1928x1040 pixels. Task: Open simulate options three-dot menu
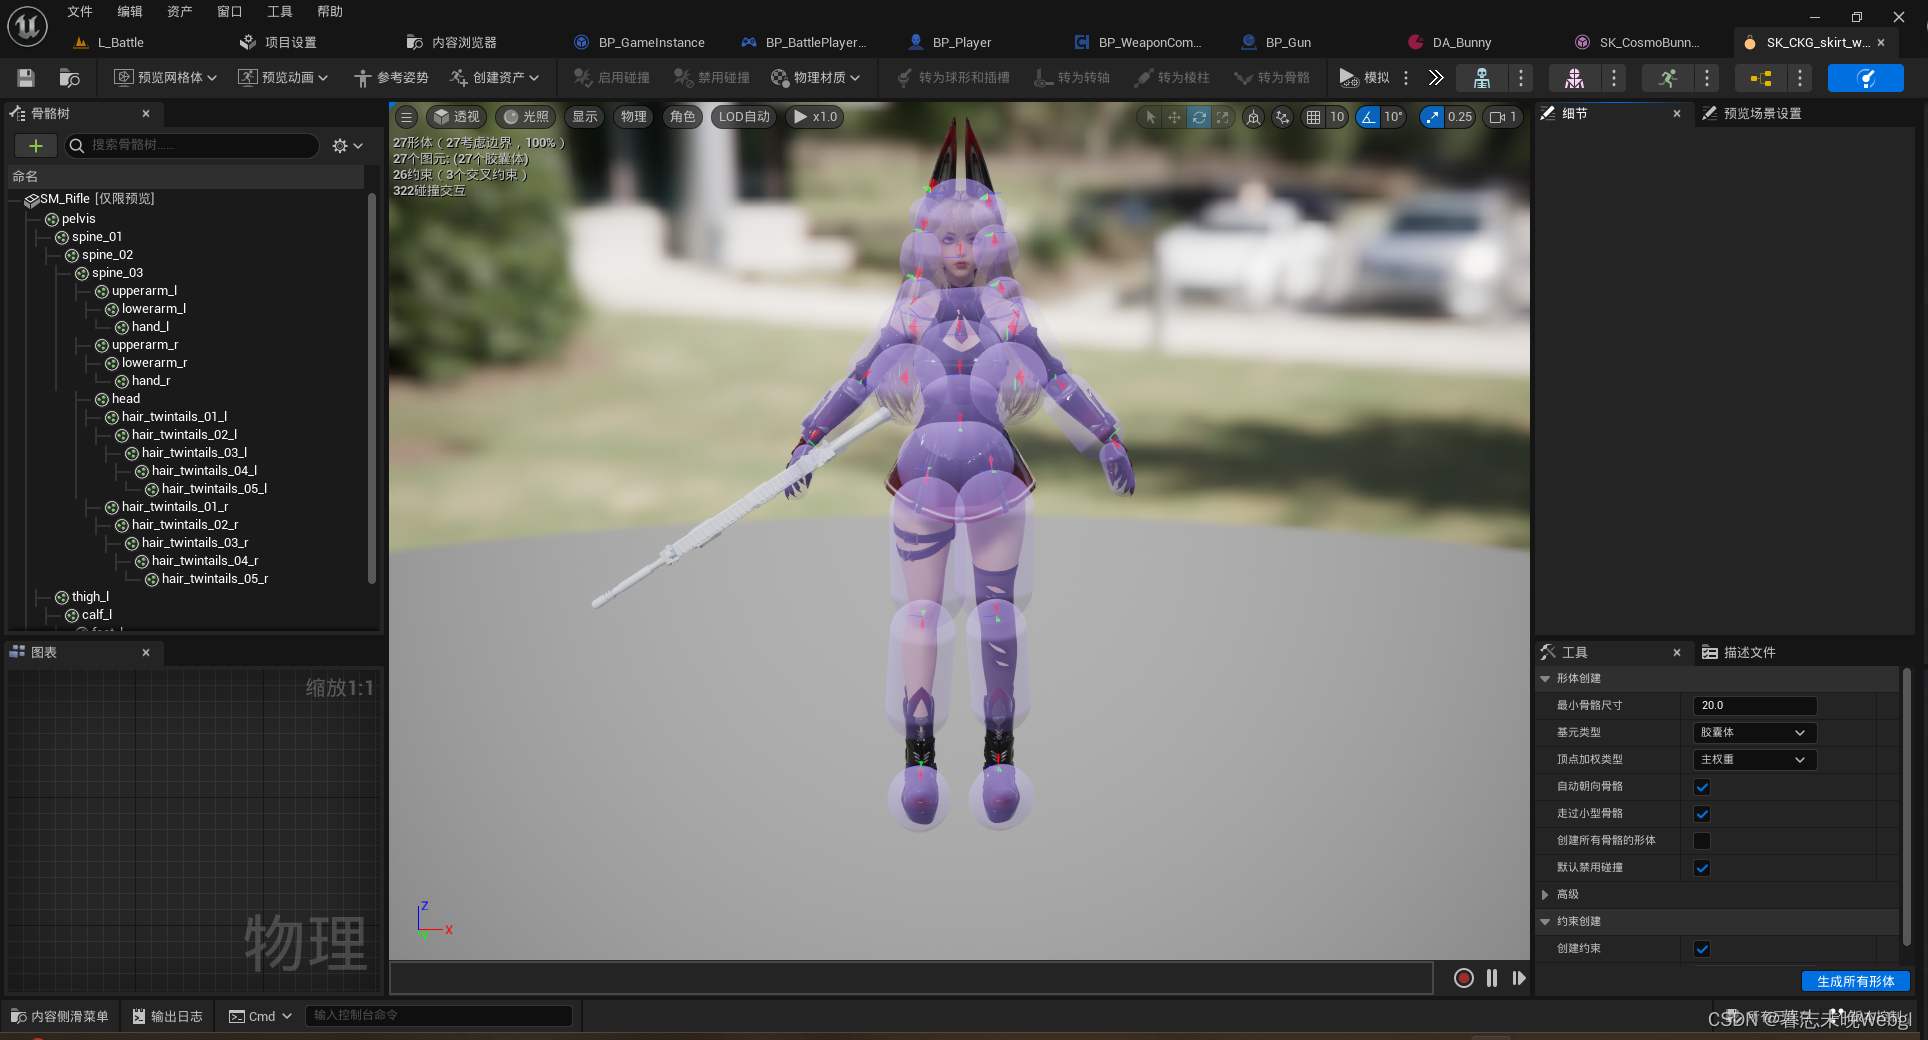(x=1406, y=78)
